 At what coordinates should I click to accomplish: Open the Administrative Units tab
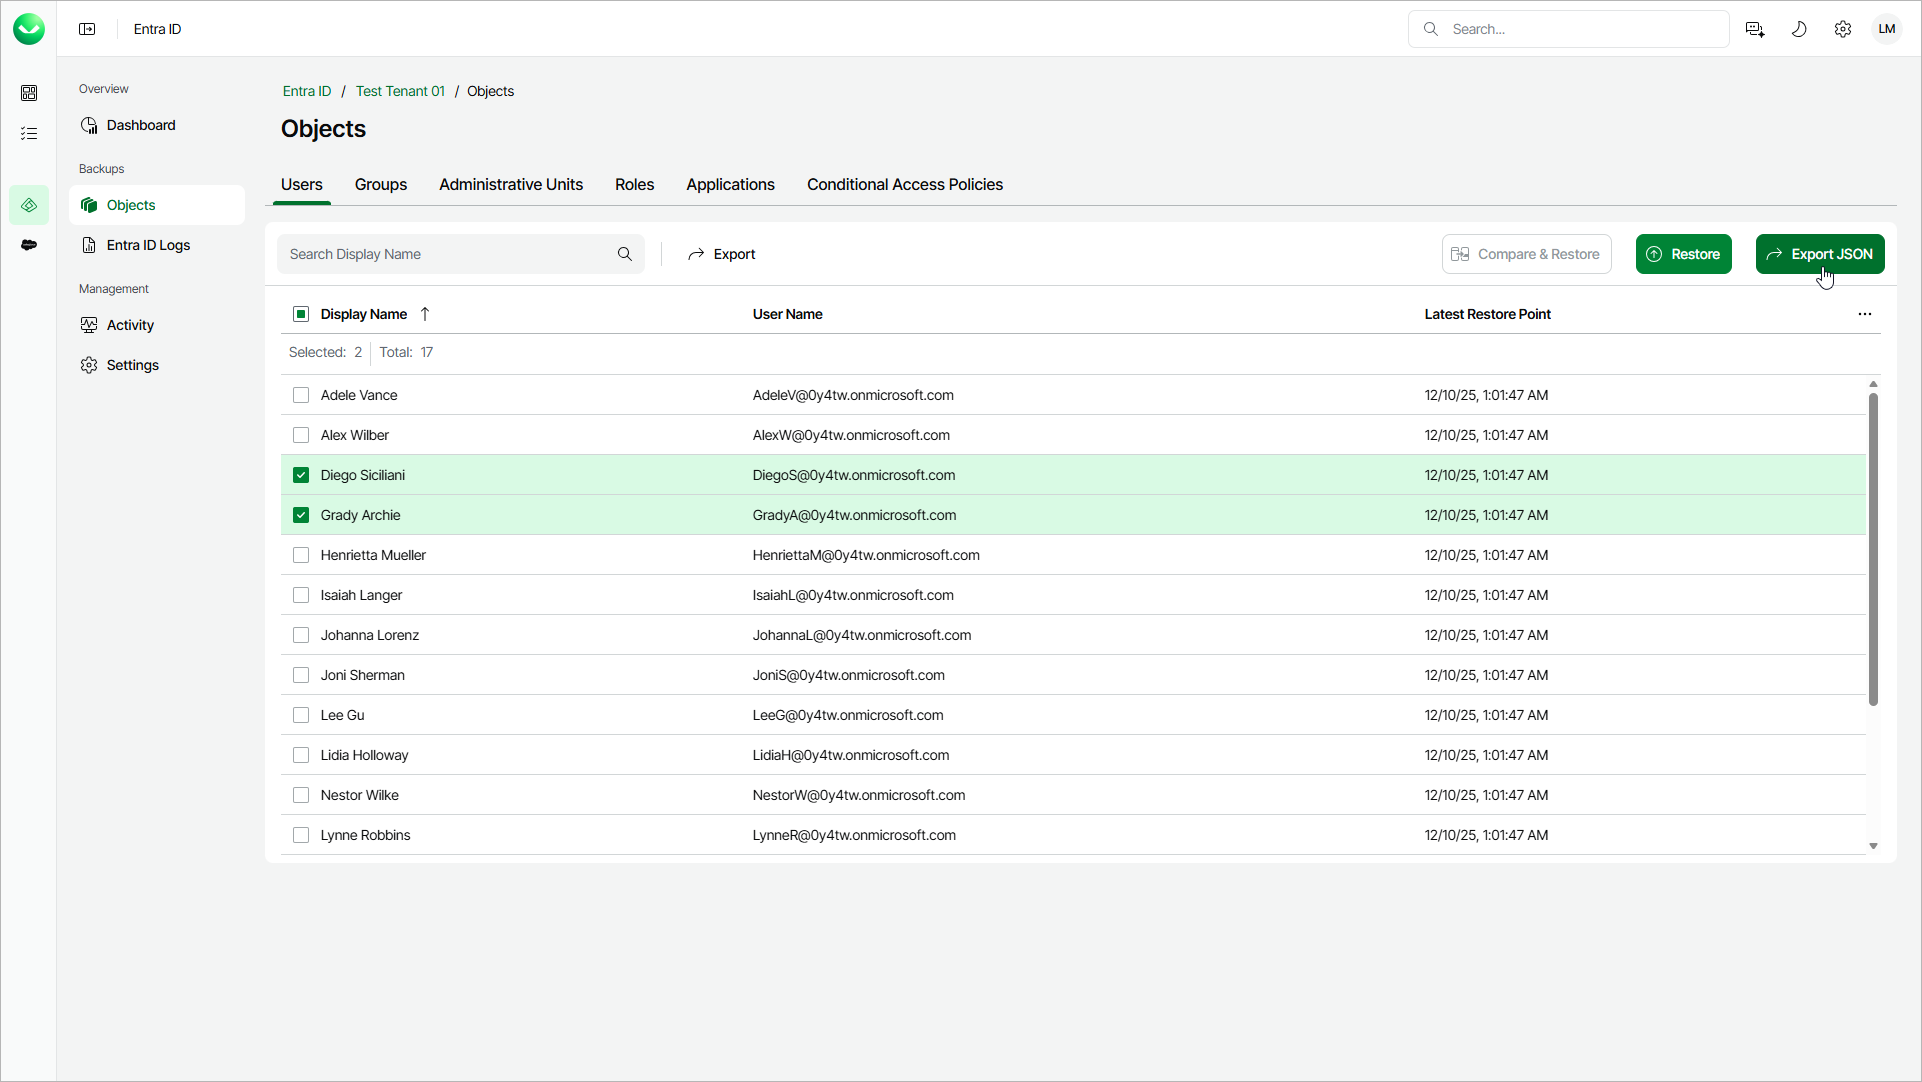pos(511,184)
